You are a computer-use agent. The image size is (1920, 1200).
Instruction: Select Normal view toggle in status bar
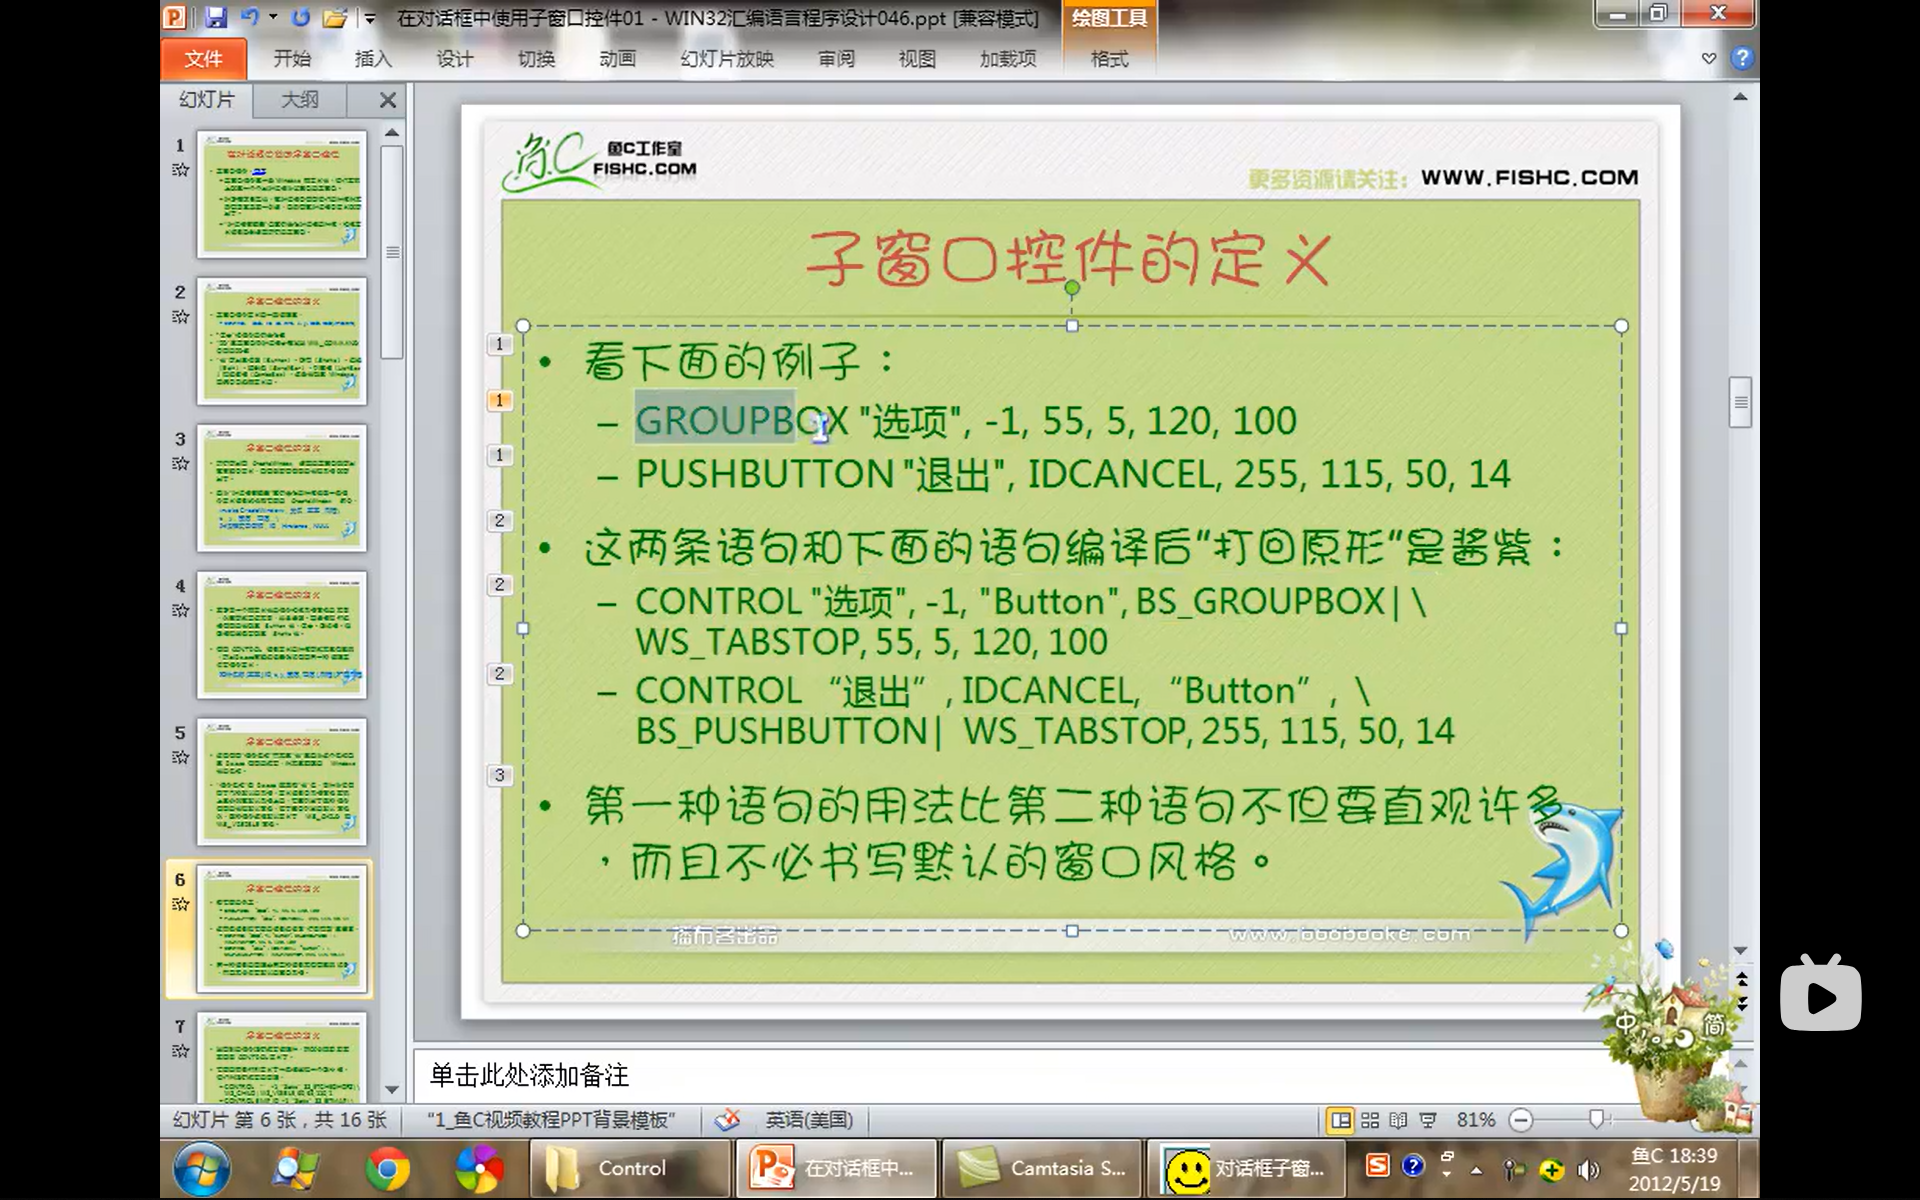pos(1340,1120)
